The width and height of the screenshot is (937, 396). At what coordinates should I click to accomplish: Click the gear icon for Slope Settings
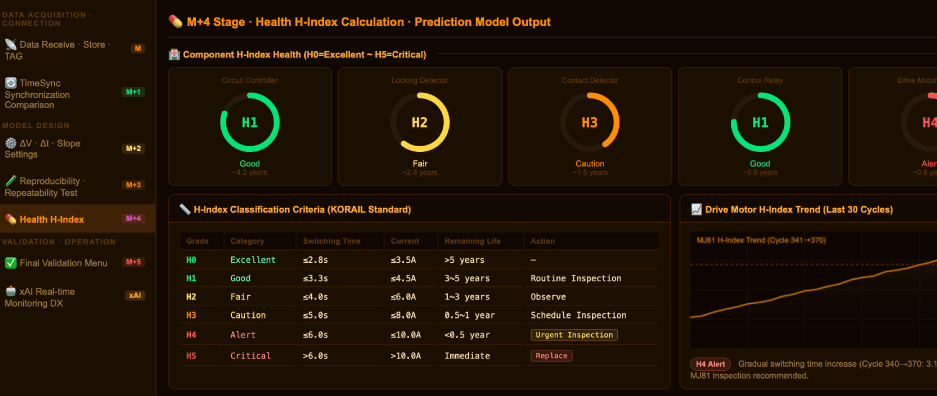tap(11, 143)
